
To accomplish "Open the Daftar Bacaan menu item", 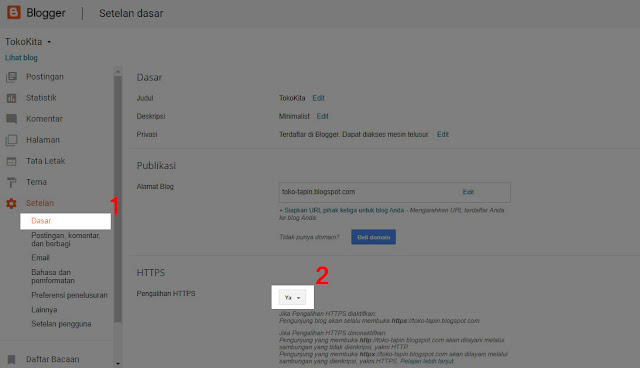I will pos(53,359).
